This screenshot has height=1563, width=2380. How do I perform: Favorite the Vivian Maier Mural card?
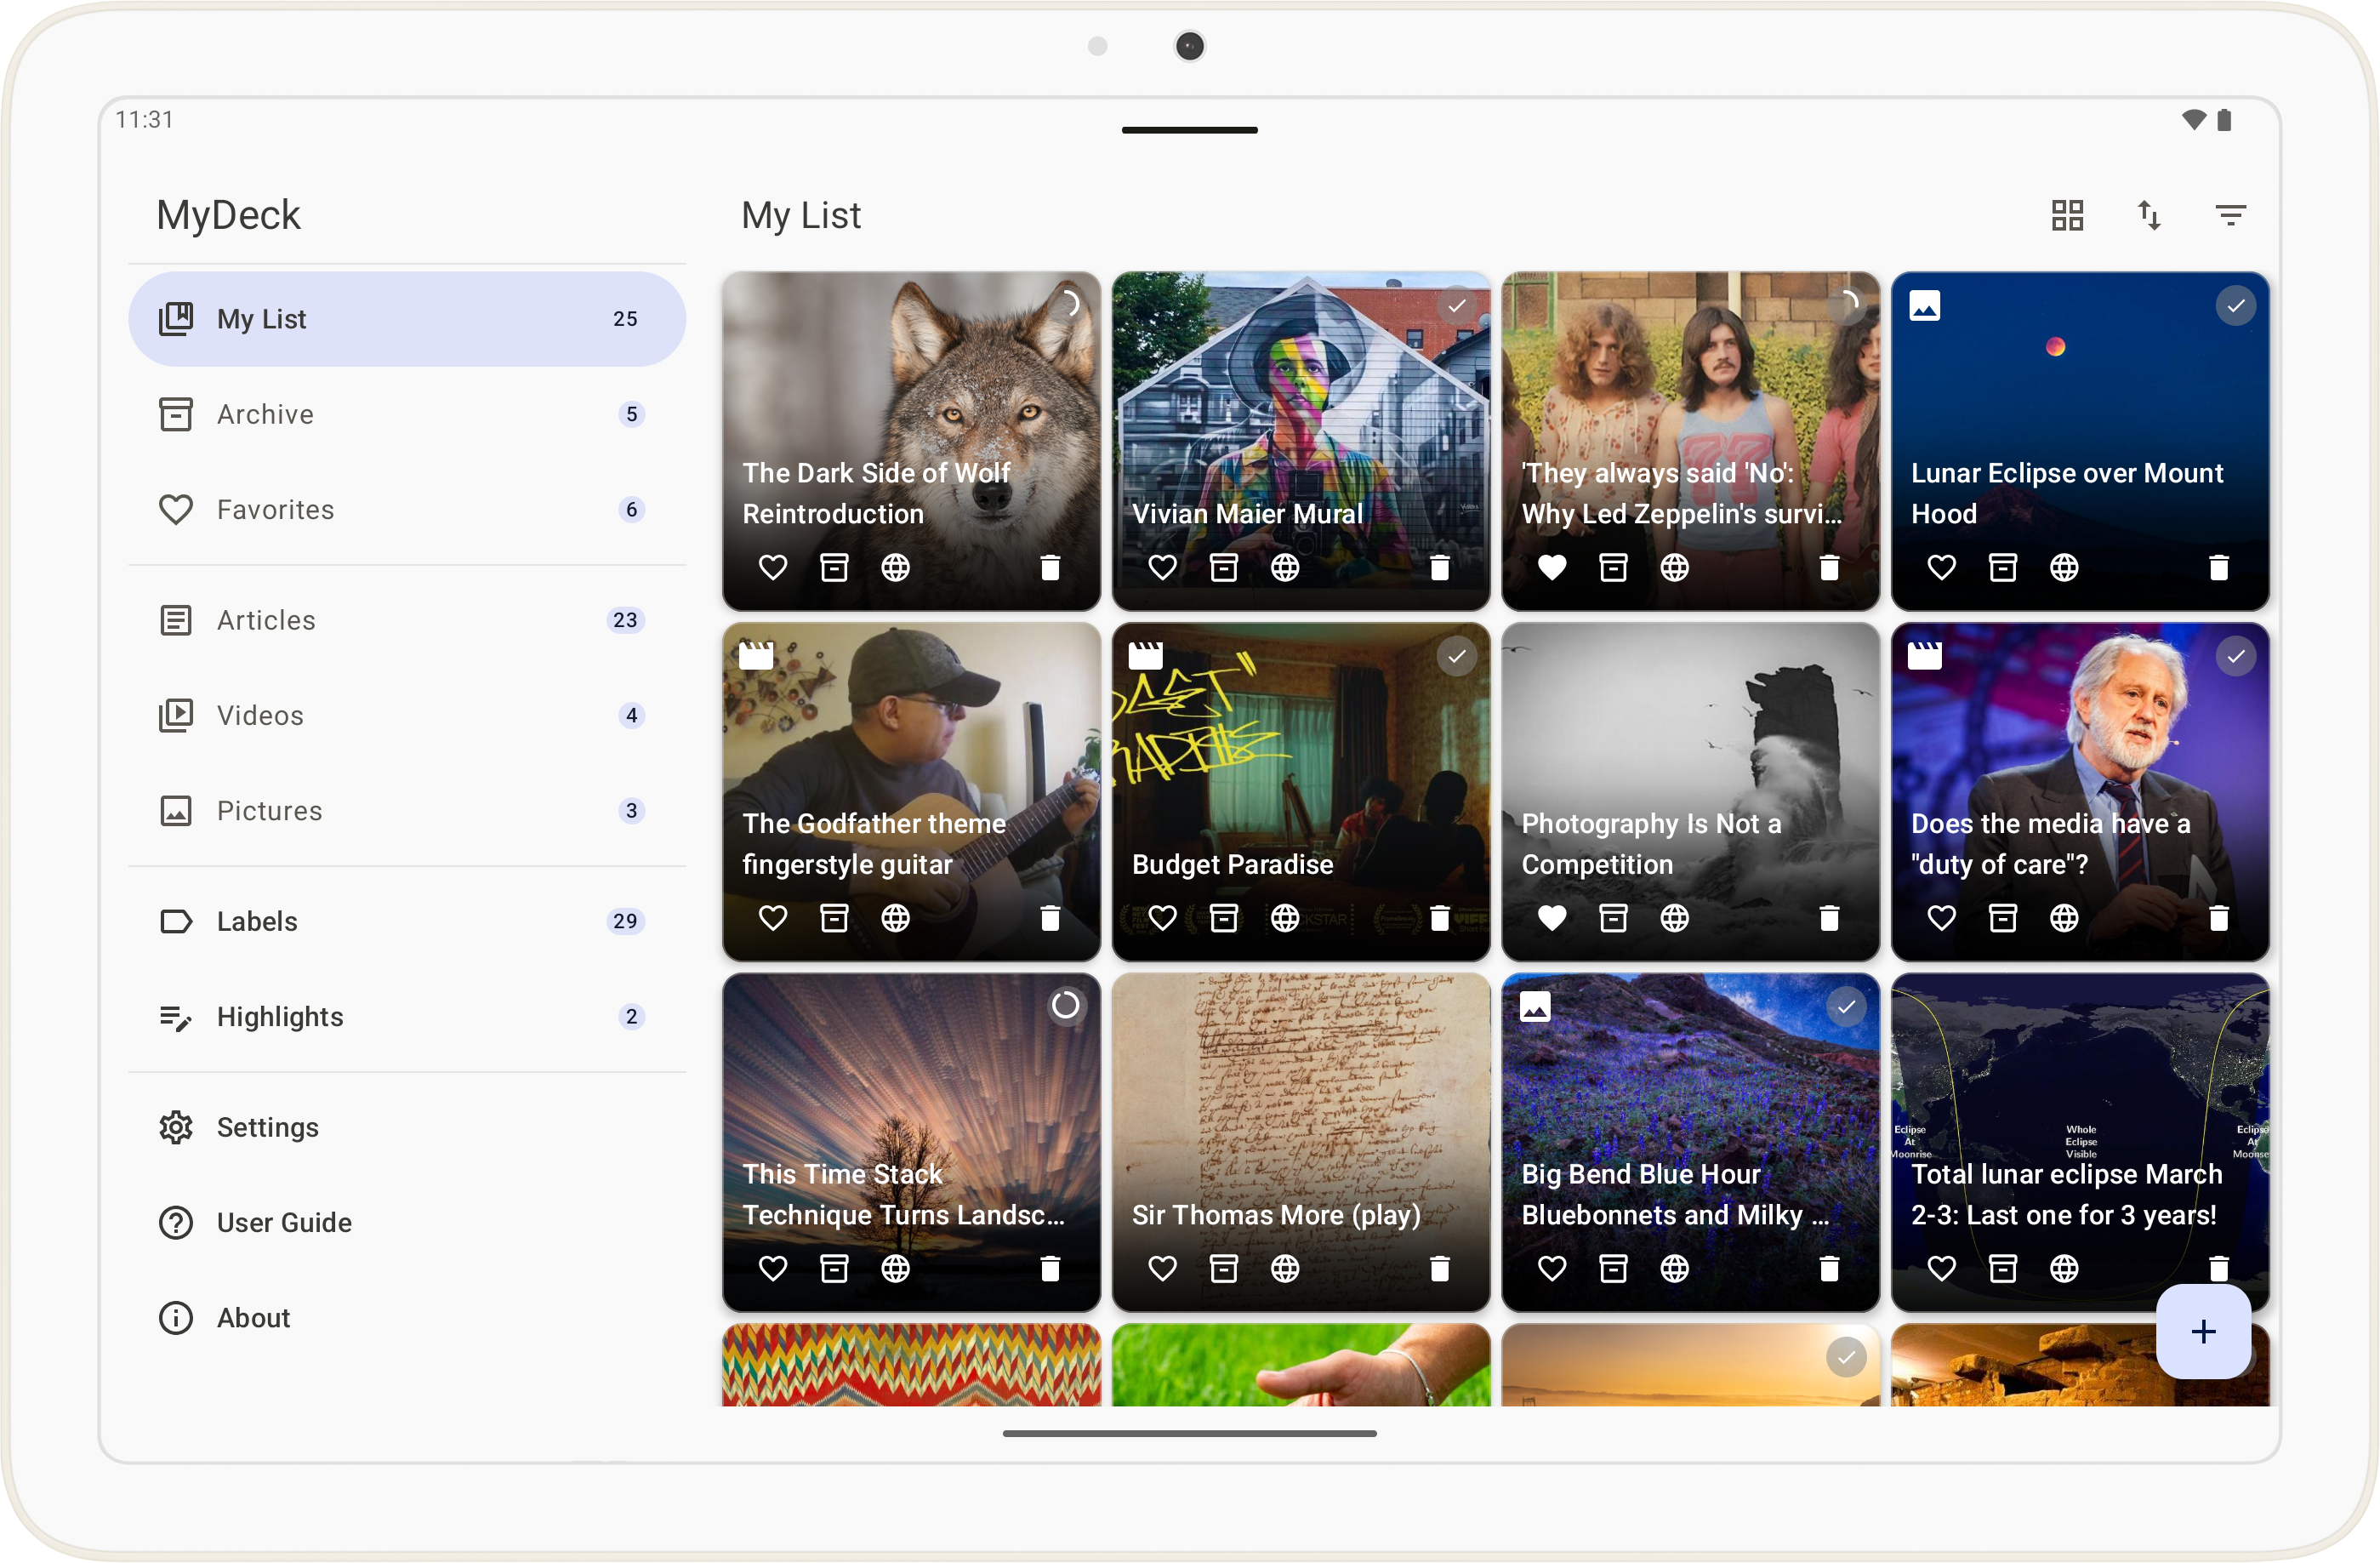[1162, 567]
